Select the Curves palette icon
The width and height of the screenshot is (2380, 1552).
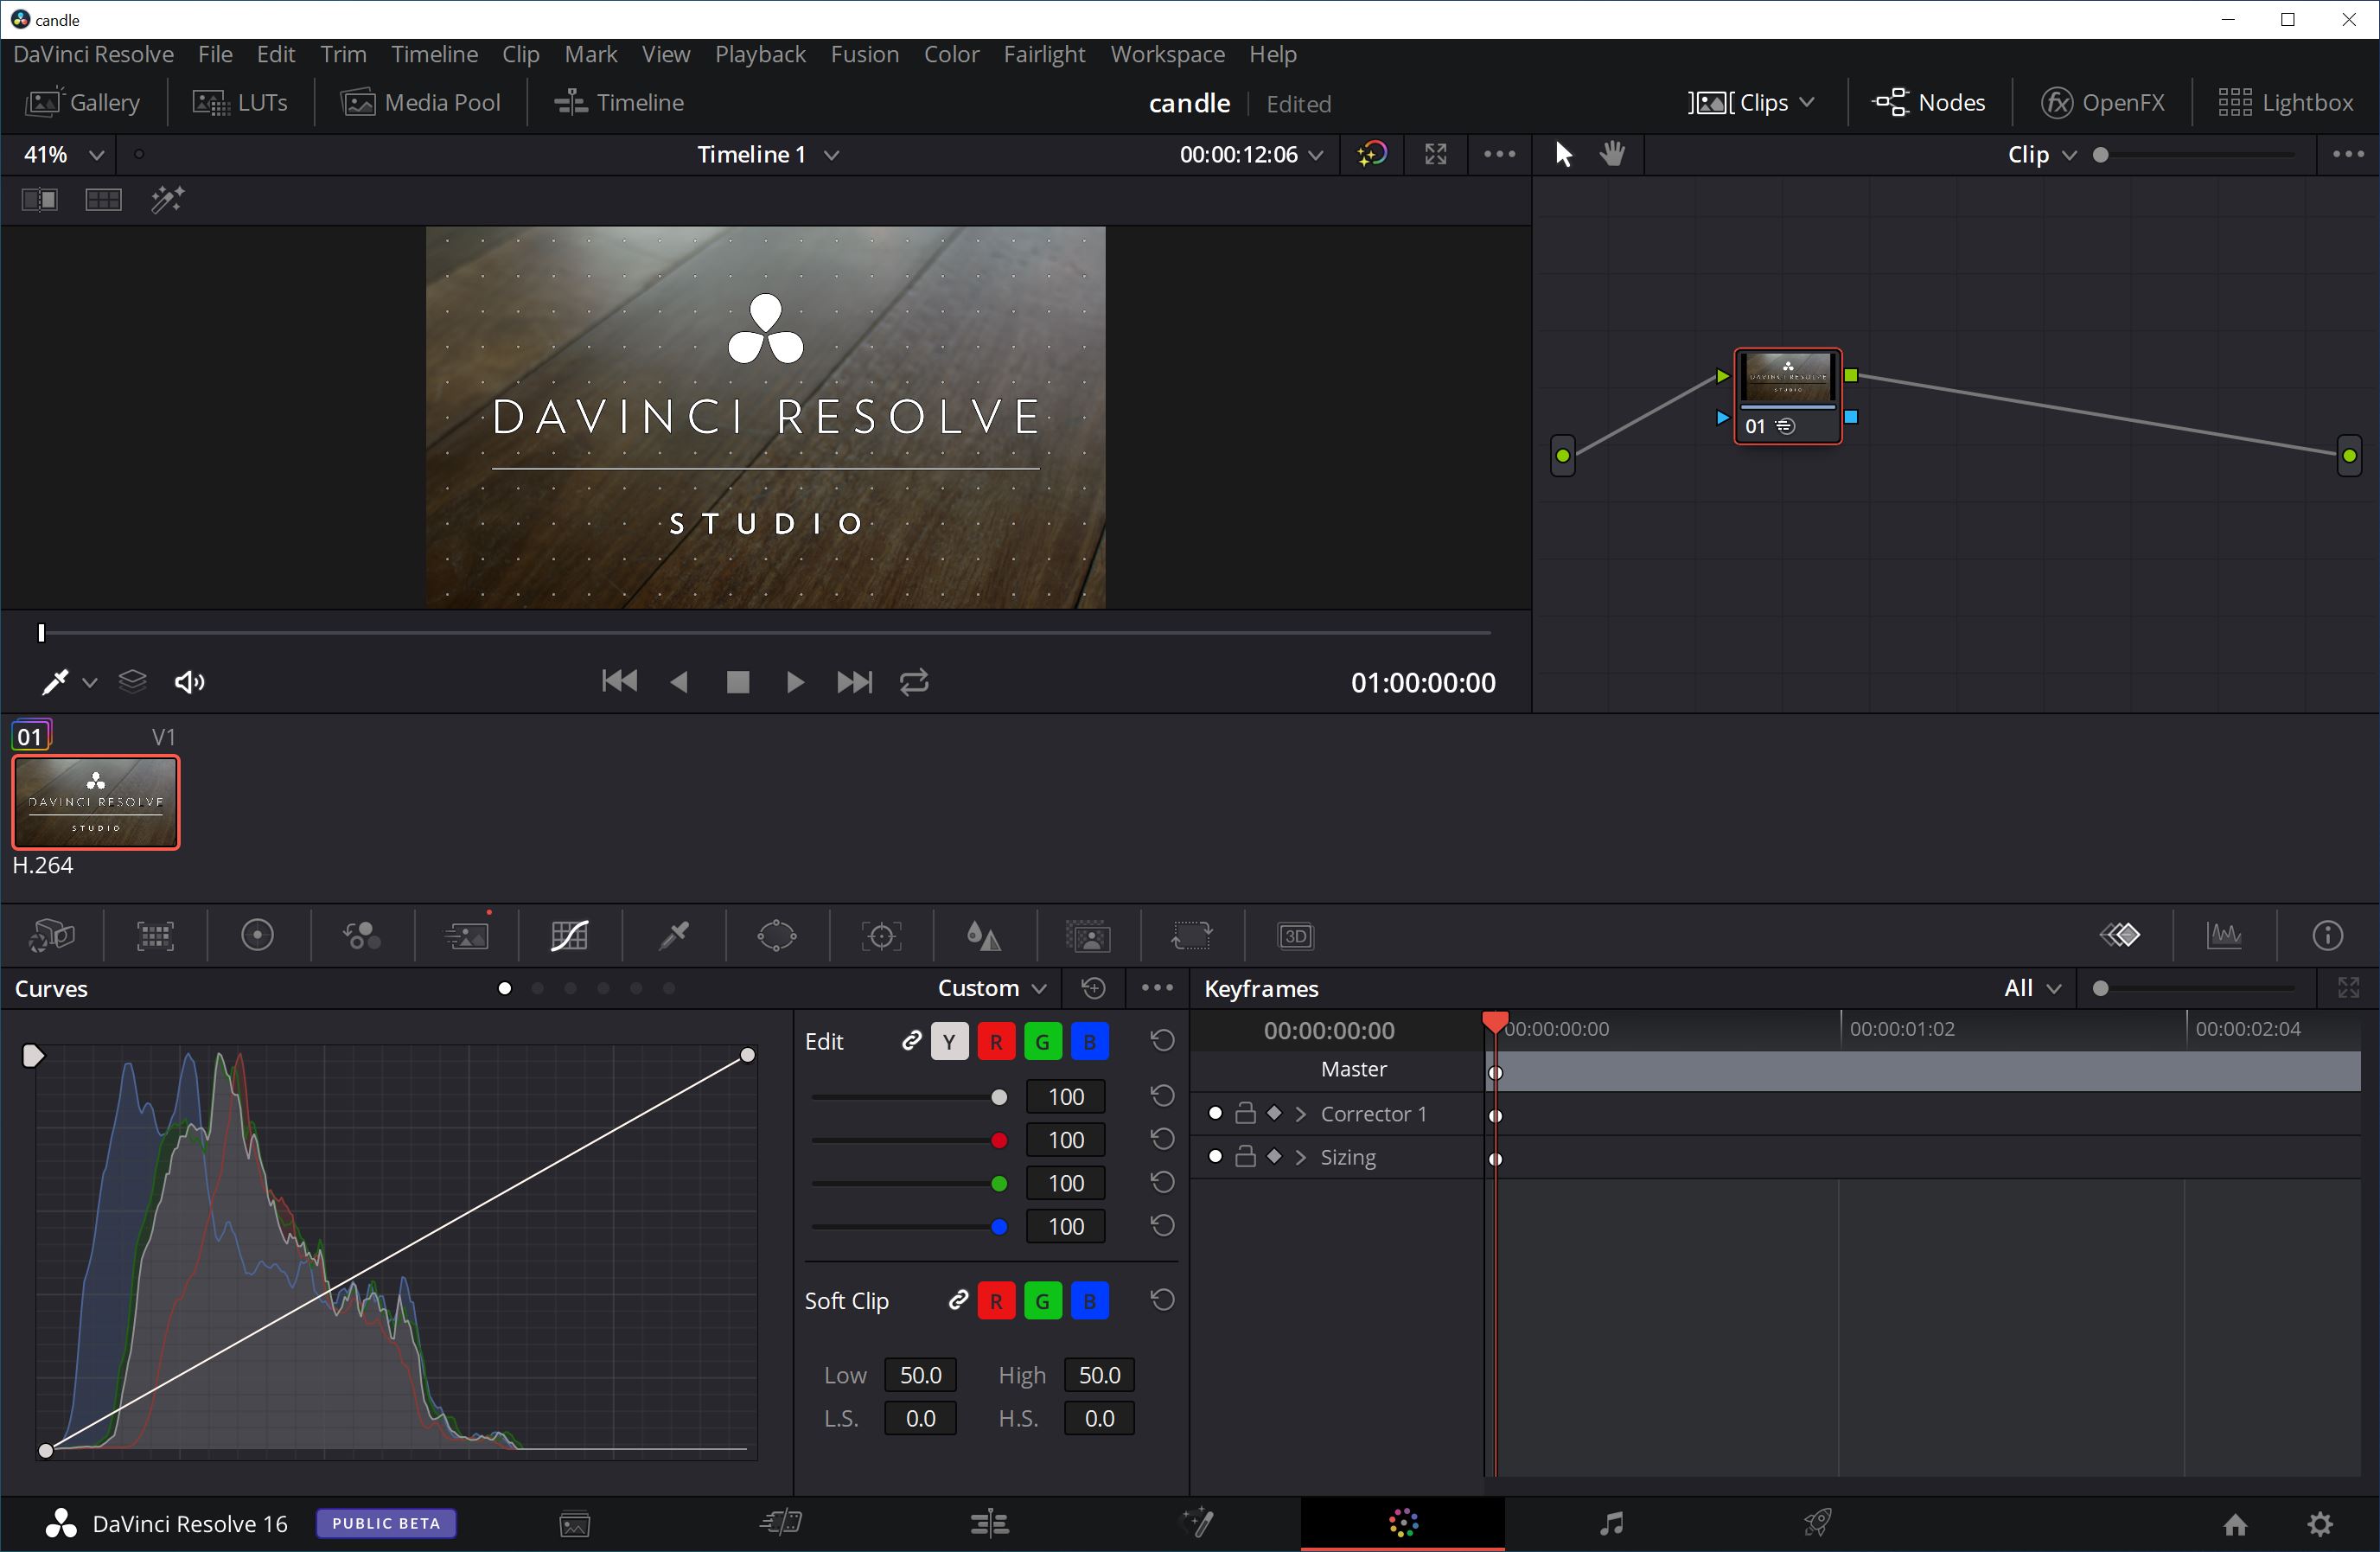click(x=570, y=936)
